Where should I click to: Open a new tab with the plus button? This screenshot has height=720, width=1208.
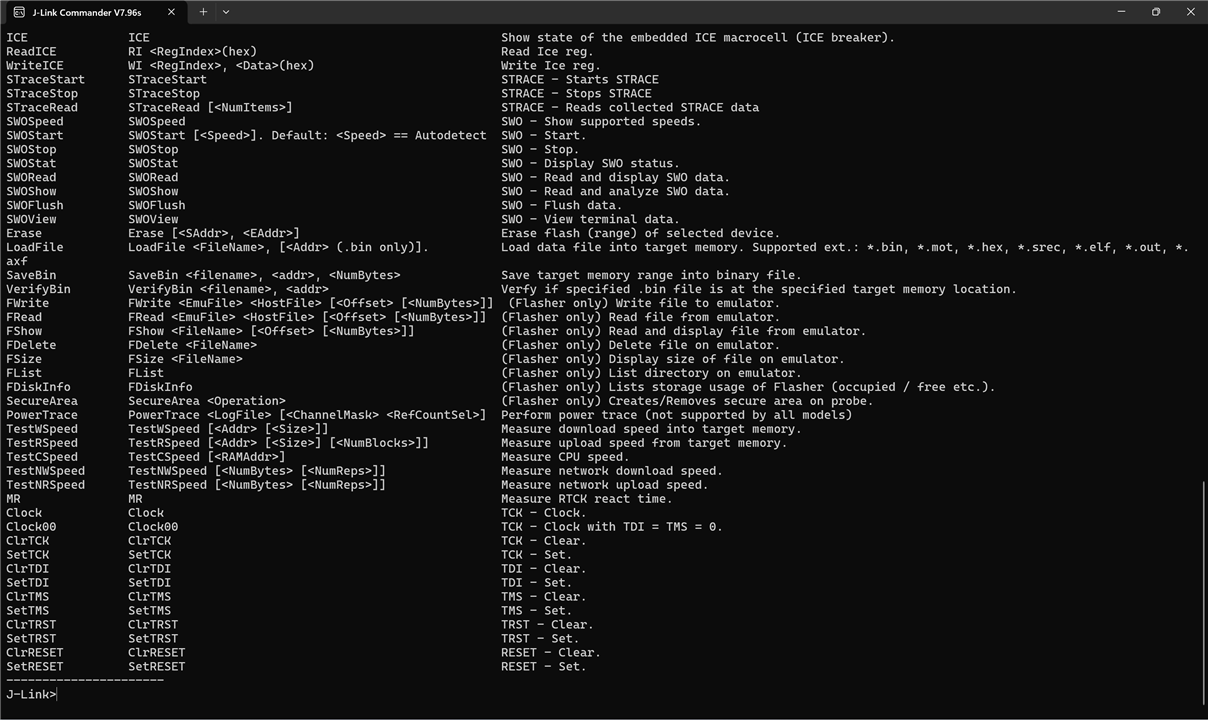(x=203, y=12)
